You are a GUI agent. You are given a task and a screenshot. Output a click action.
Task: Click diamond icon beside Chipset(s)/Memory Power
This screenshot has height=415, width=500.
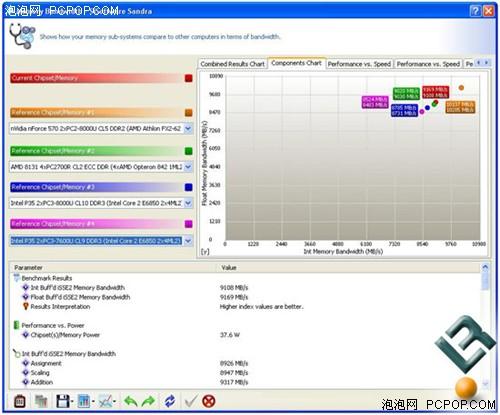click(x=25, y=334)
